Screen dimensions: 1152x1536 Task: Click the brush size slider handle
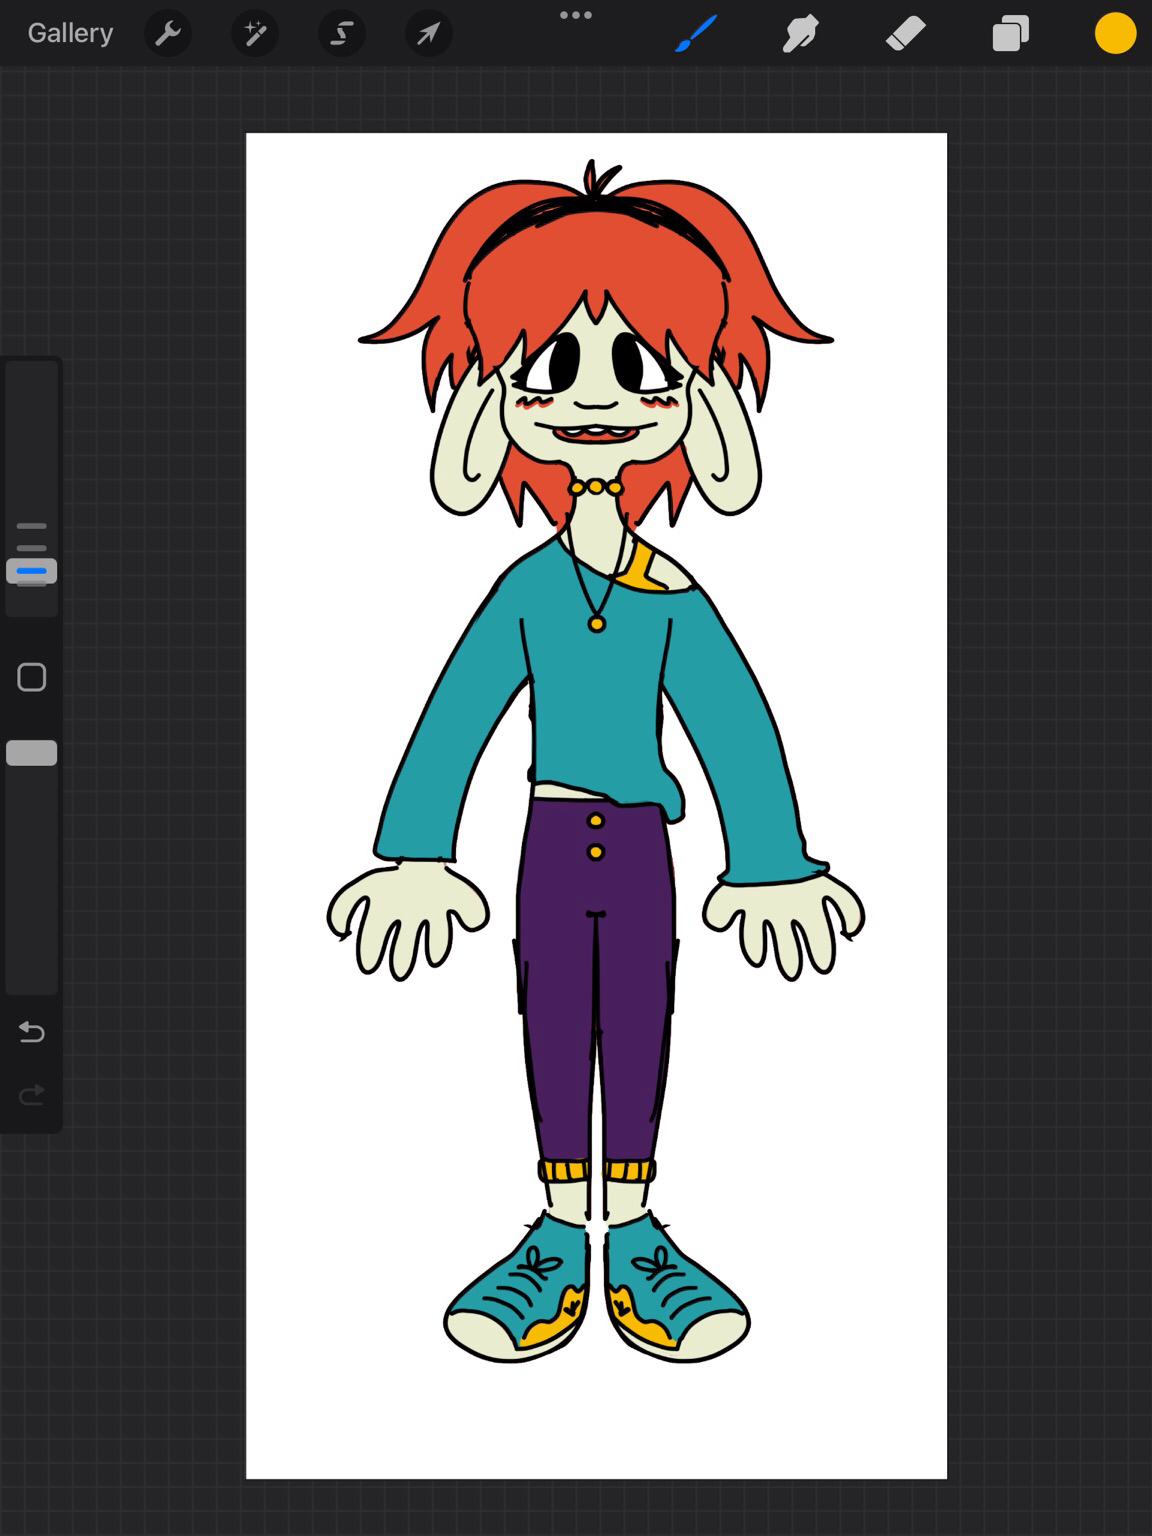tap(32, 571)
